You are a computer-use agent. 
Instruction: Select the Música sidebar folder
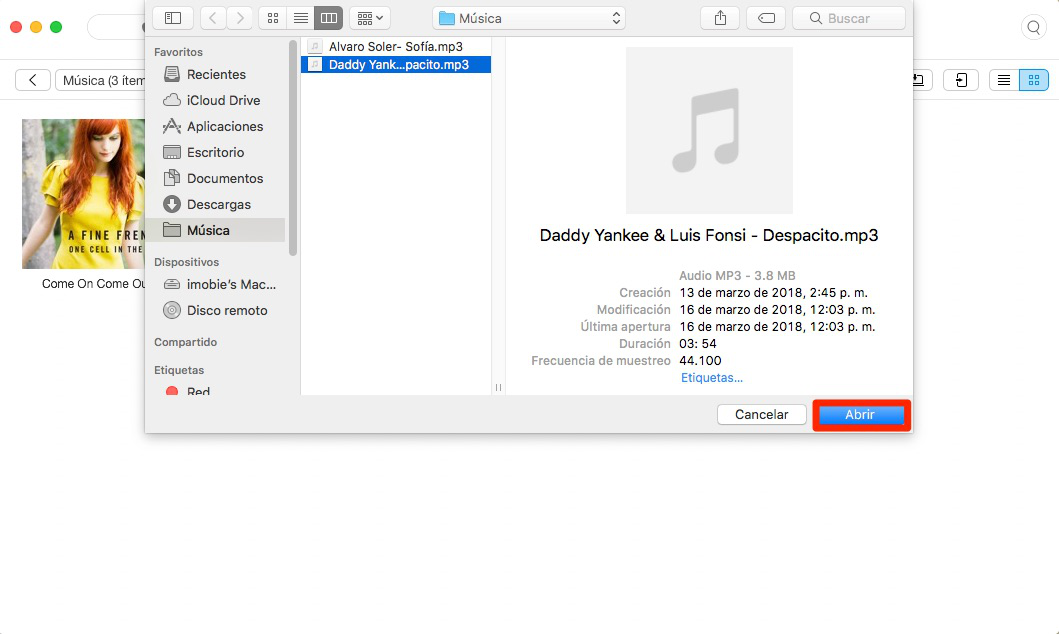click(215, 230)
